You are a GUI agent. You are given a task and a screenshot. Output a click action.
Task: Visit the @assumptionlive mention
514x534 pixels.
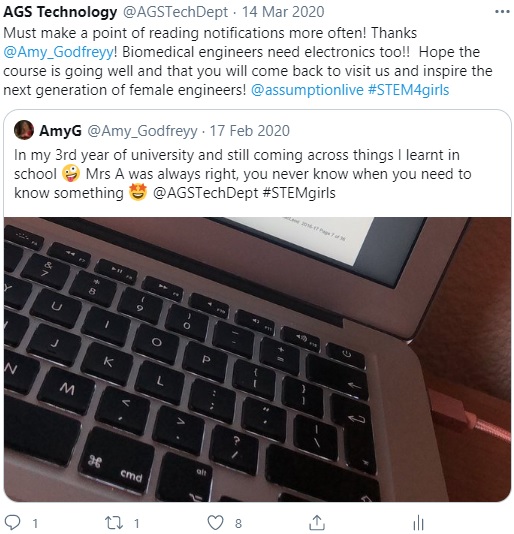pos(307,90)
